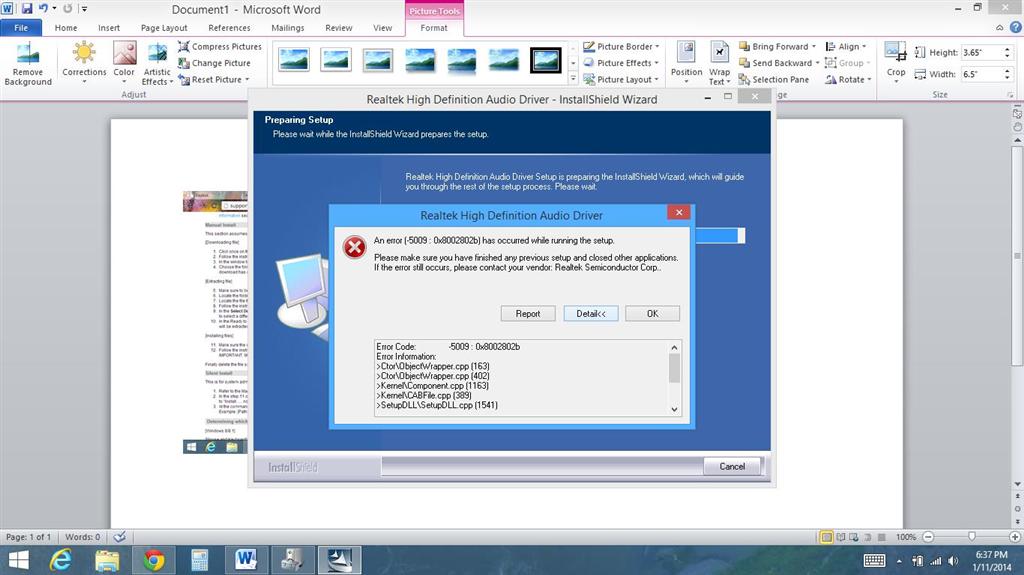The width and height of the screenshot is (1024, 575).
Task: Open the Picture Effects dropdown
Action: pos(621,63)
